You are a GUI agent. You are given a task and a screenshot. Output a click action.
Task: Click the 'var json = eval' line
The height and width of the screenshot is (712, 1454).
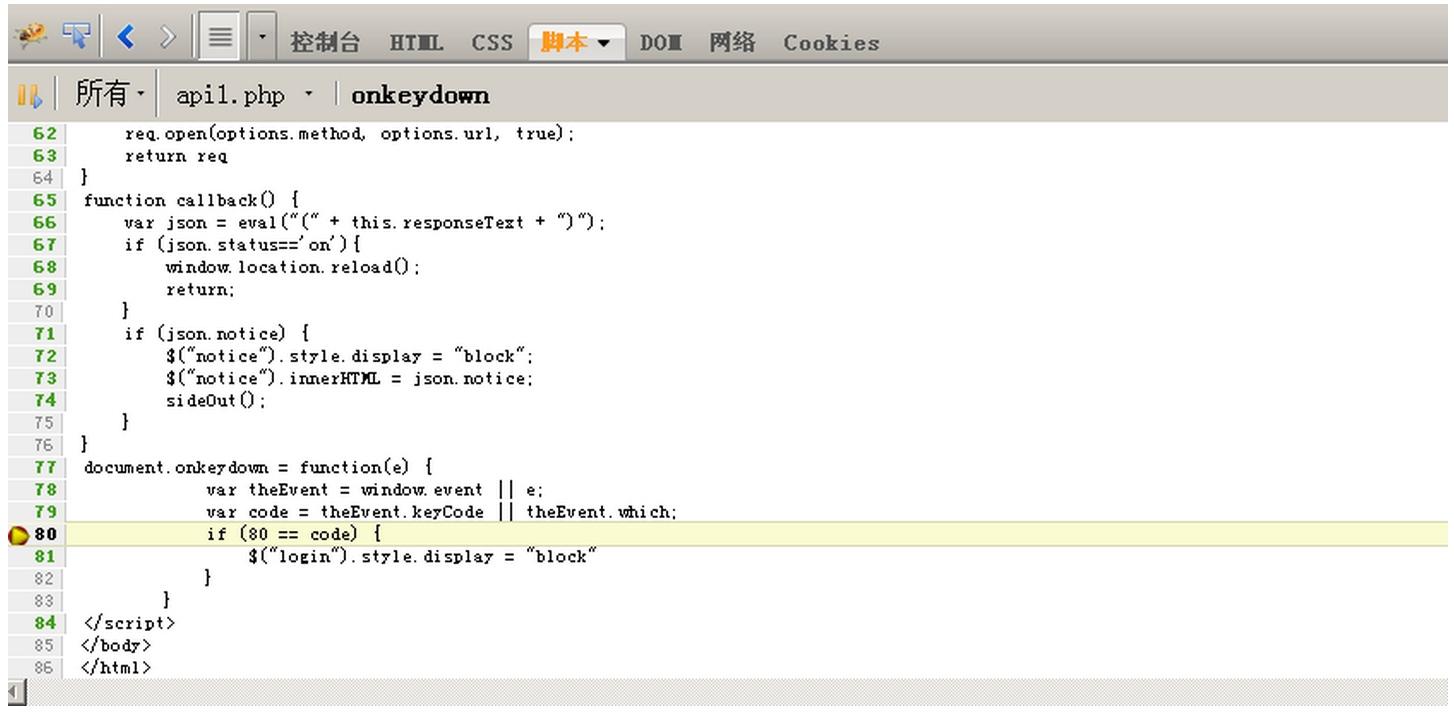point(365,222)
